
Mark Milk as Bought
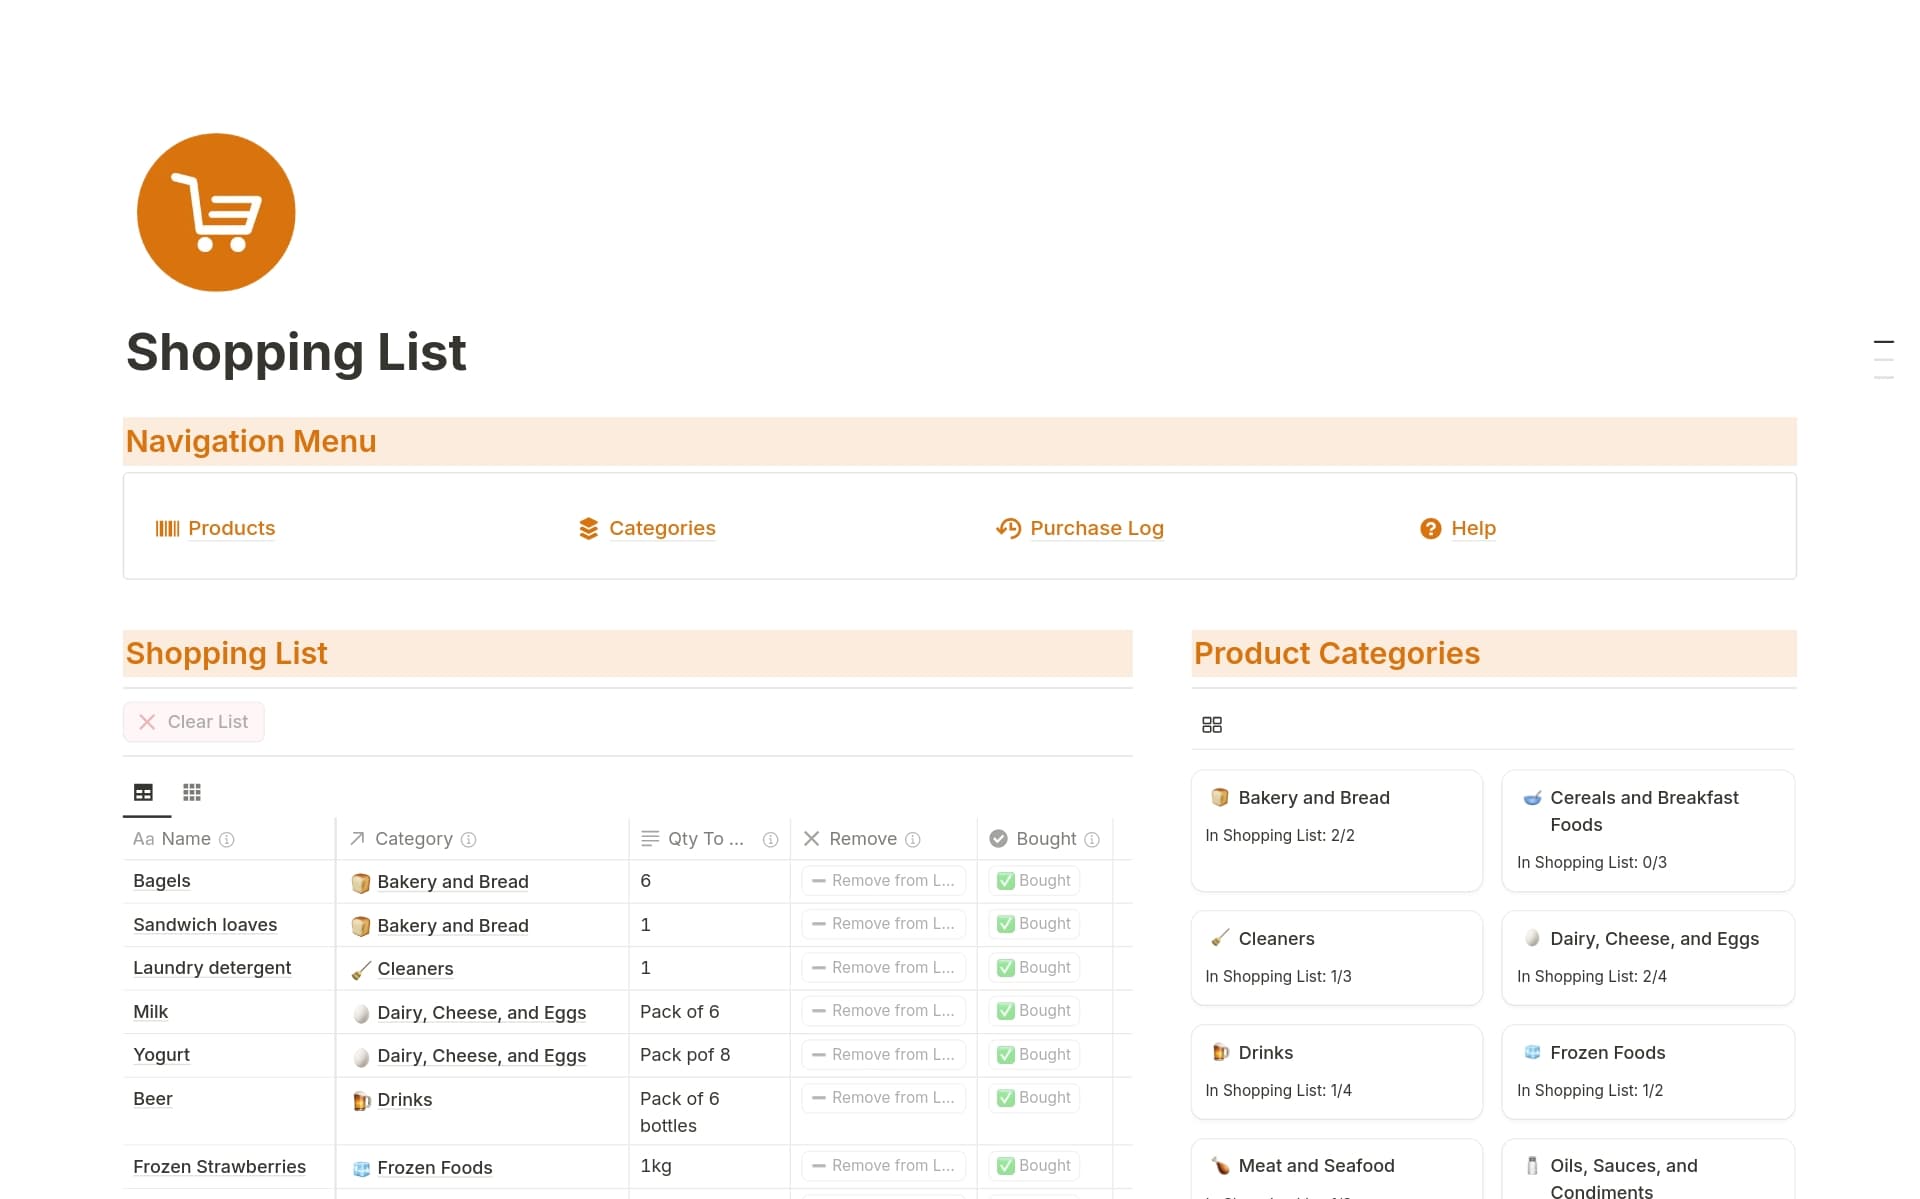point(1034,1011)
